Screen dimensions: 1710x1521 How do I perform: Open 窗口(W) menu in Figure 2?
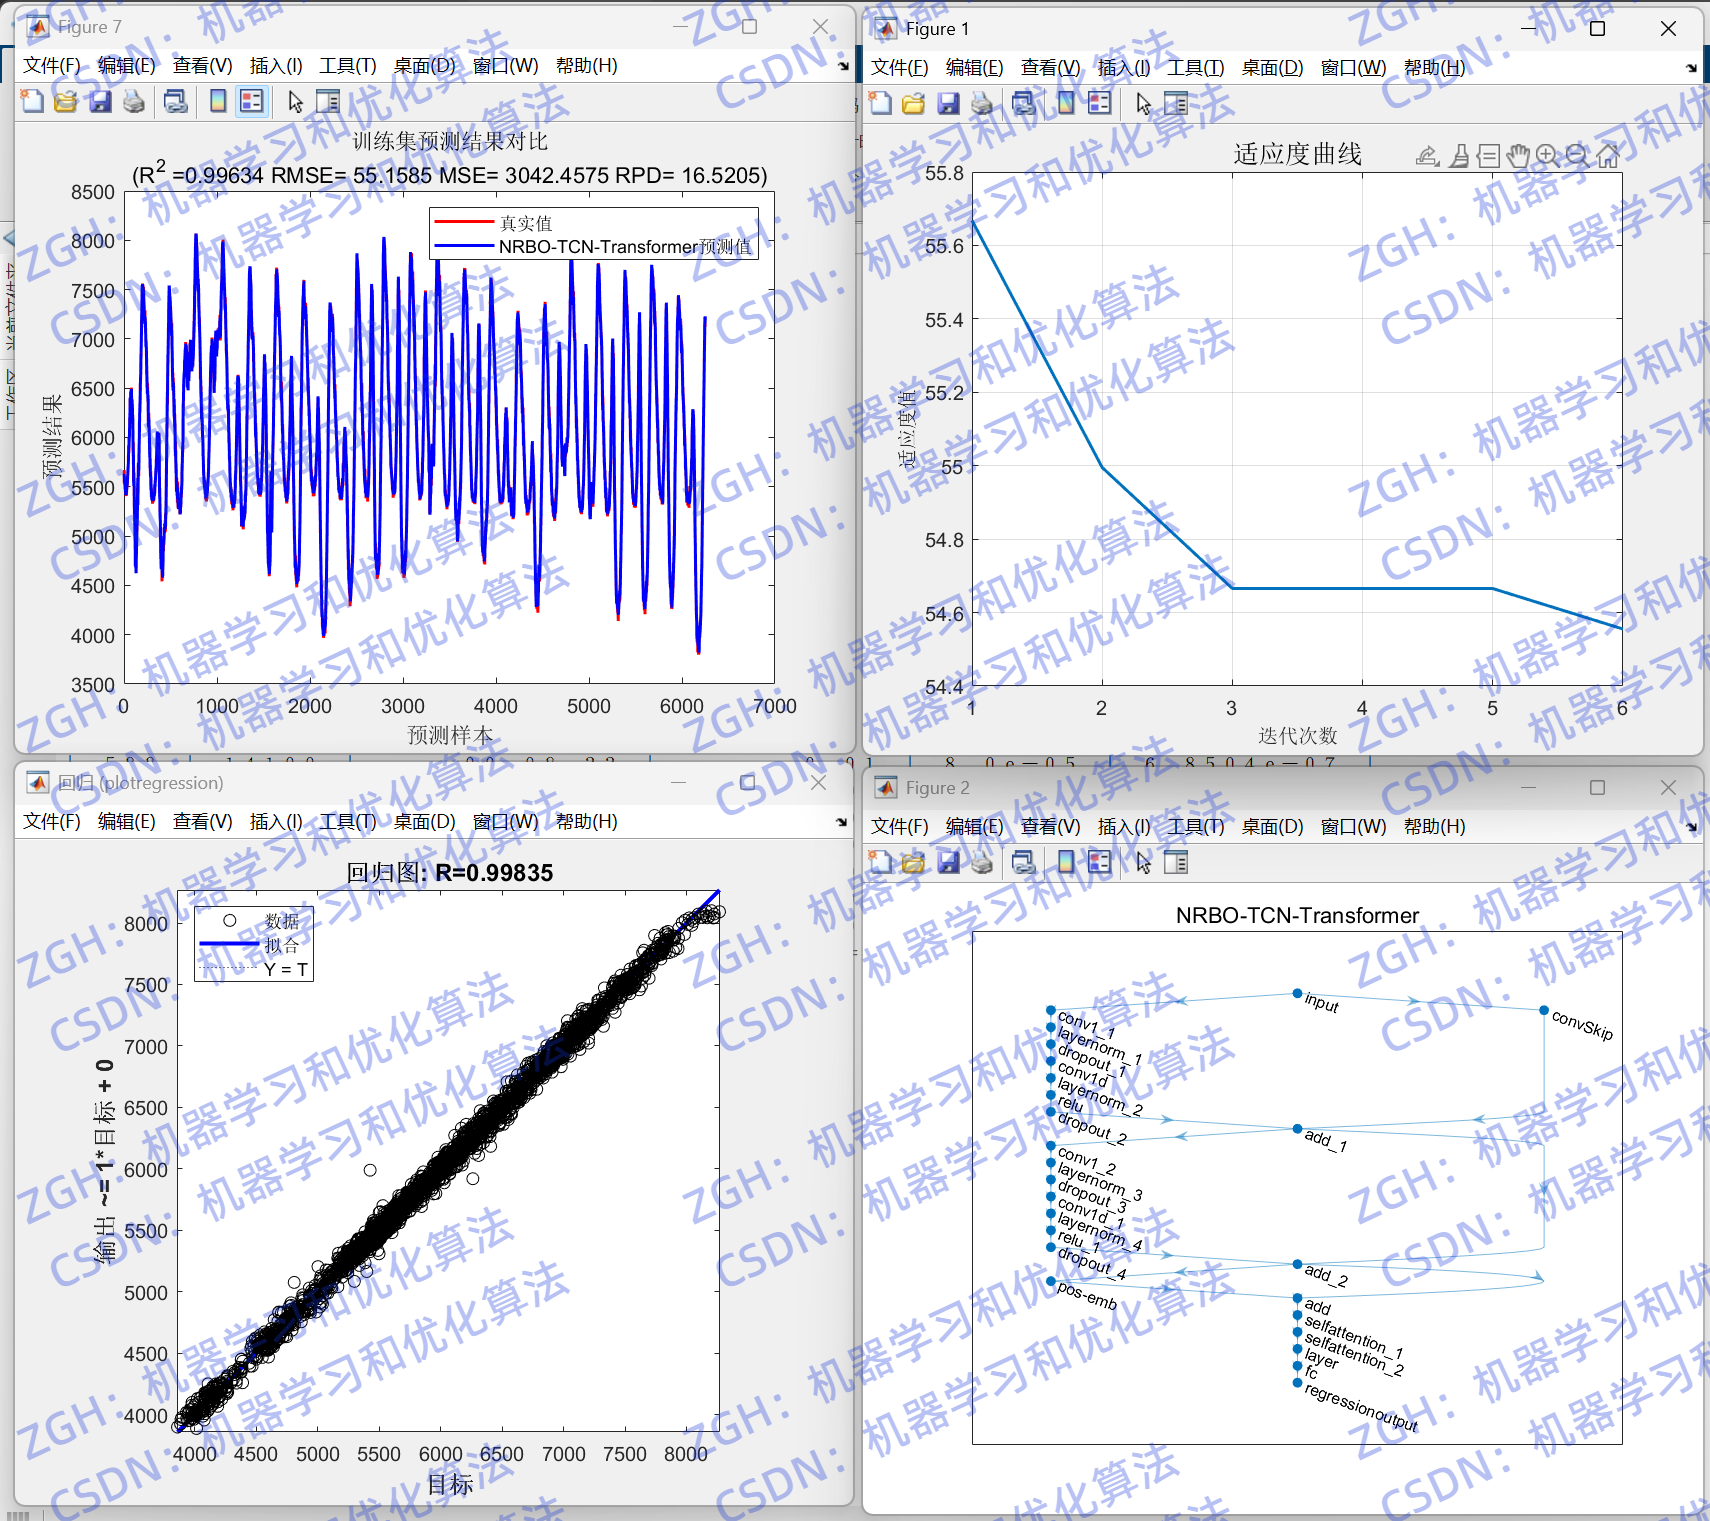(1353, 827)
